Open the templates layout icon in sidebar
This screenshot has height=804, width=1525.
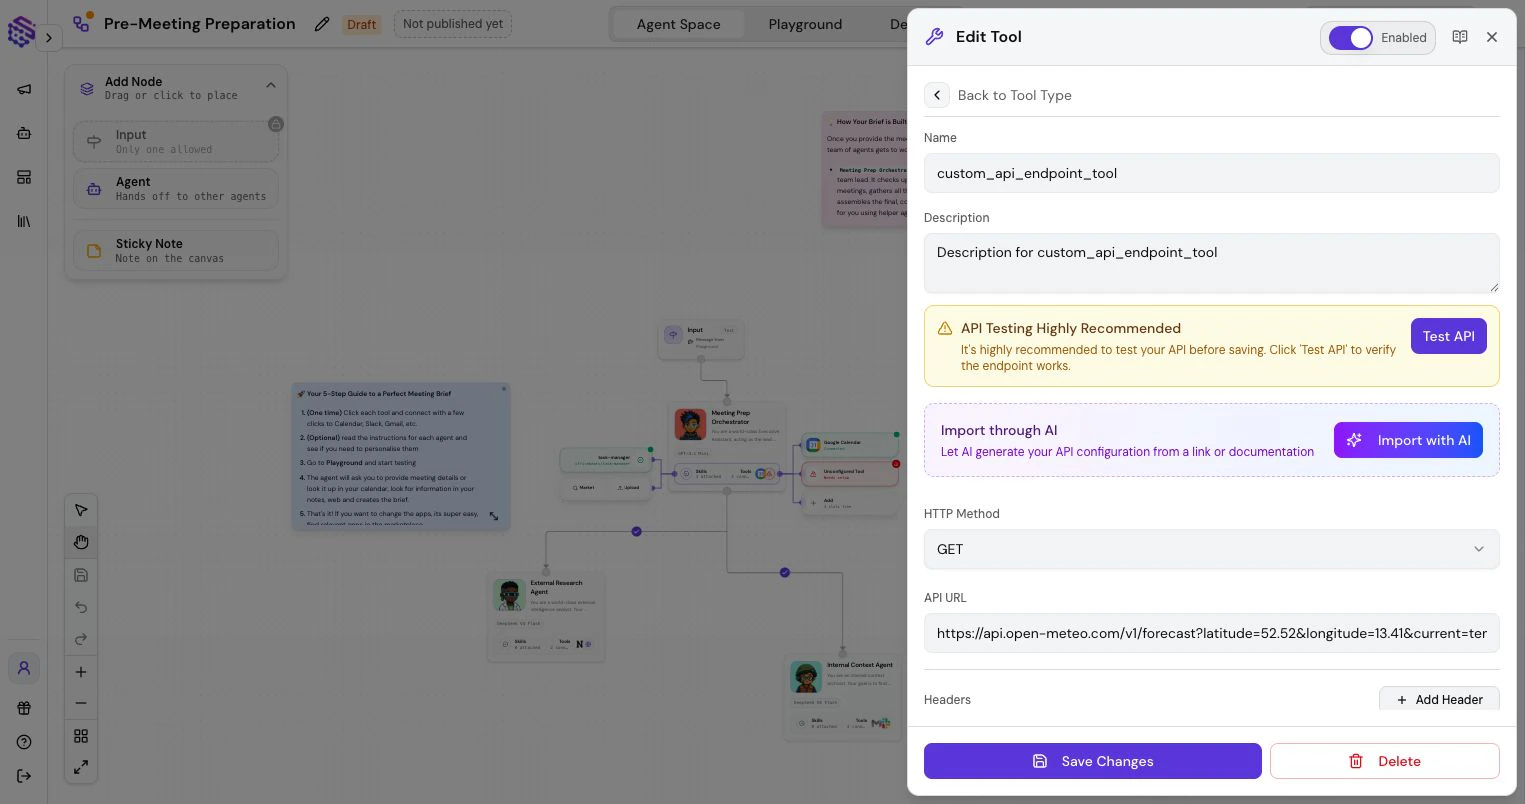[24, 177]
